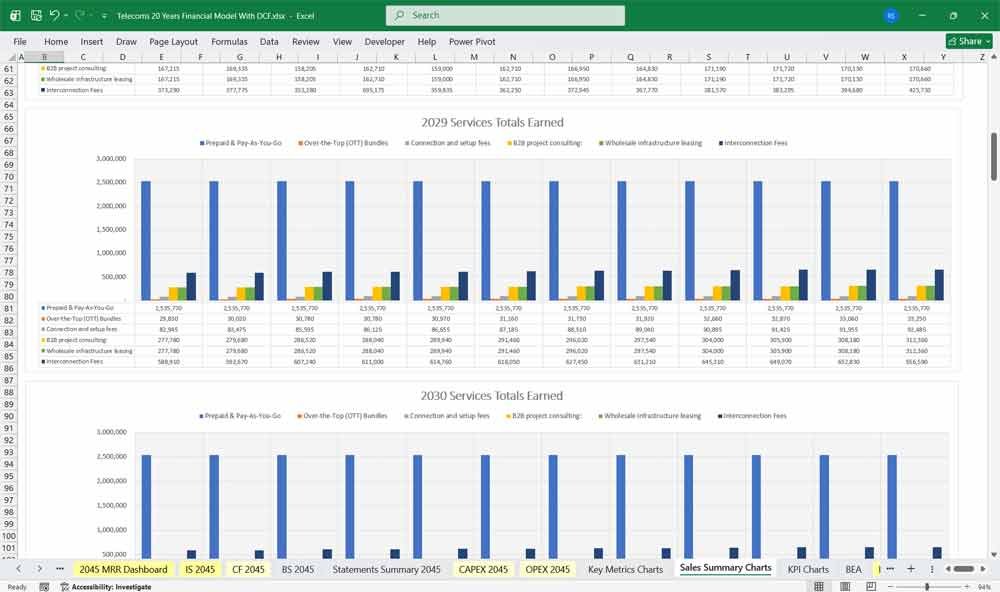Select row 61 header
Image resolution: width=1000 pixels, height=592 pixels.
(x=9, y=68)
